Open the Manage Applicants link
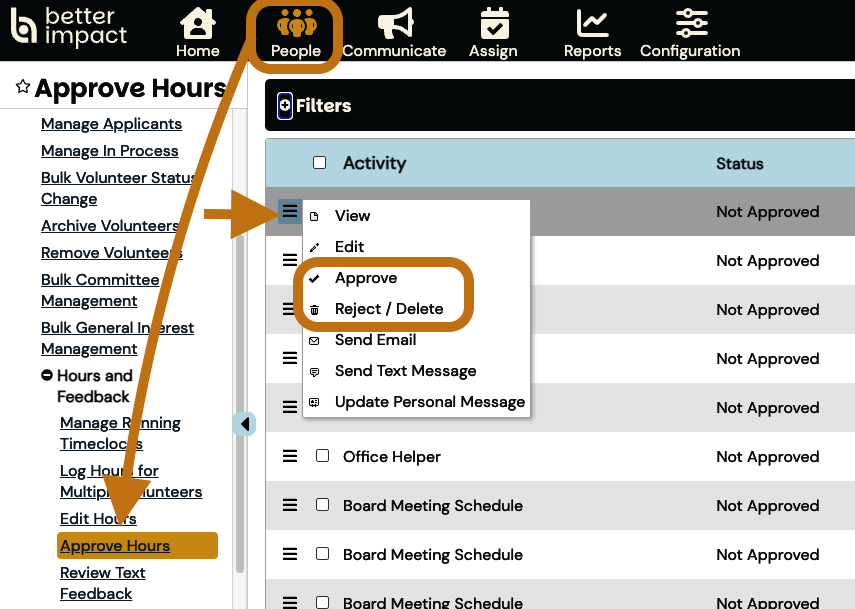This screenshot has width=855, height=609. tap(111, 124)
